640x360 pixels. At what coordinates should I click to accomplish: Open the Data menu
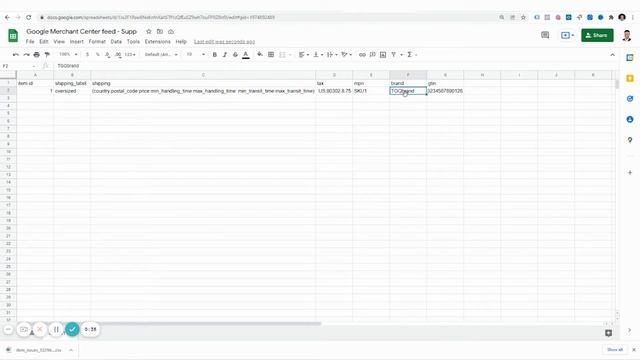(116, 42)
